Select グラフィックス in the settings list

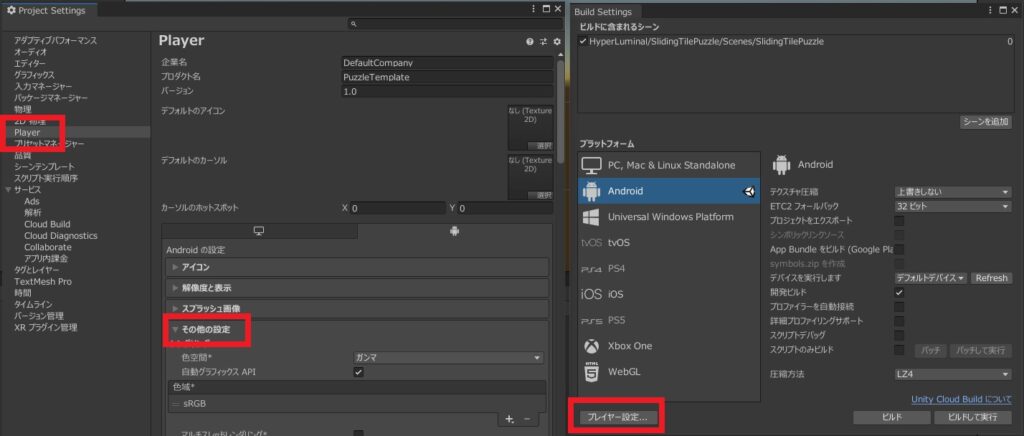tap(35, 75)
